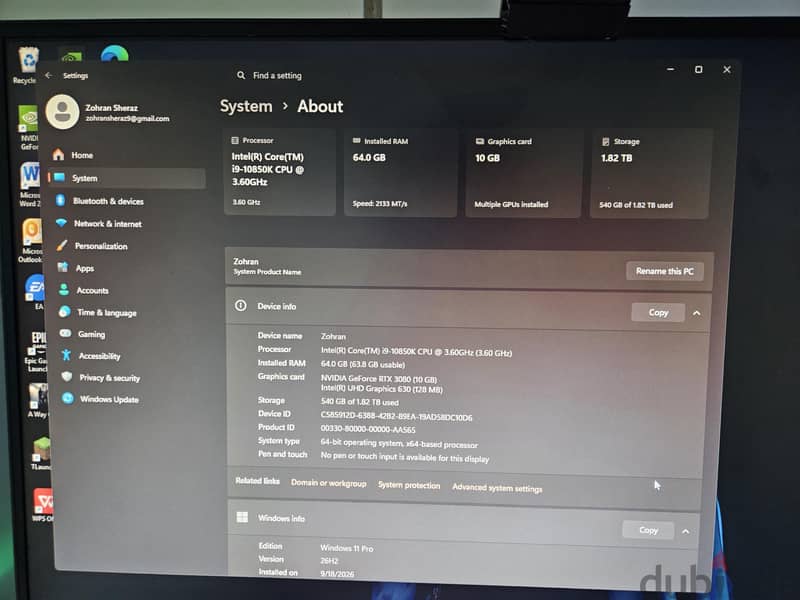The image size is (800, 600).
Task: Click the Accessibility figure icon
Action: (x=66, y=355)
